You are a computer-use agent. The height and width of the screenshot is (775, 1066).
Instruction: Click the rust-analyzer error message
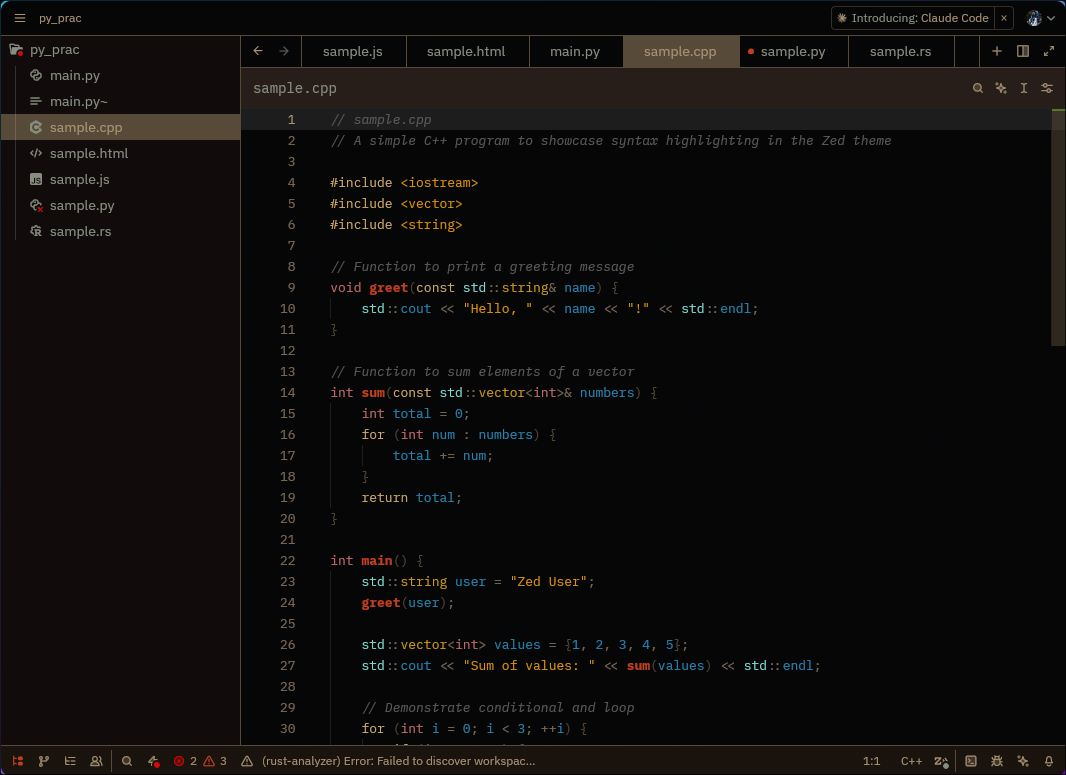coord(398,761)
